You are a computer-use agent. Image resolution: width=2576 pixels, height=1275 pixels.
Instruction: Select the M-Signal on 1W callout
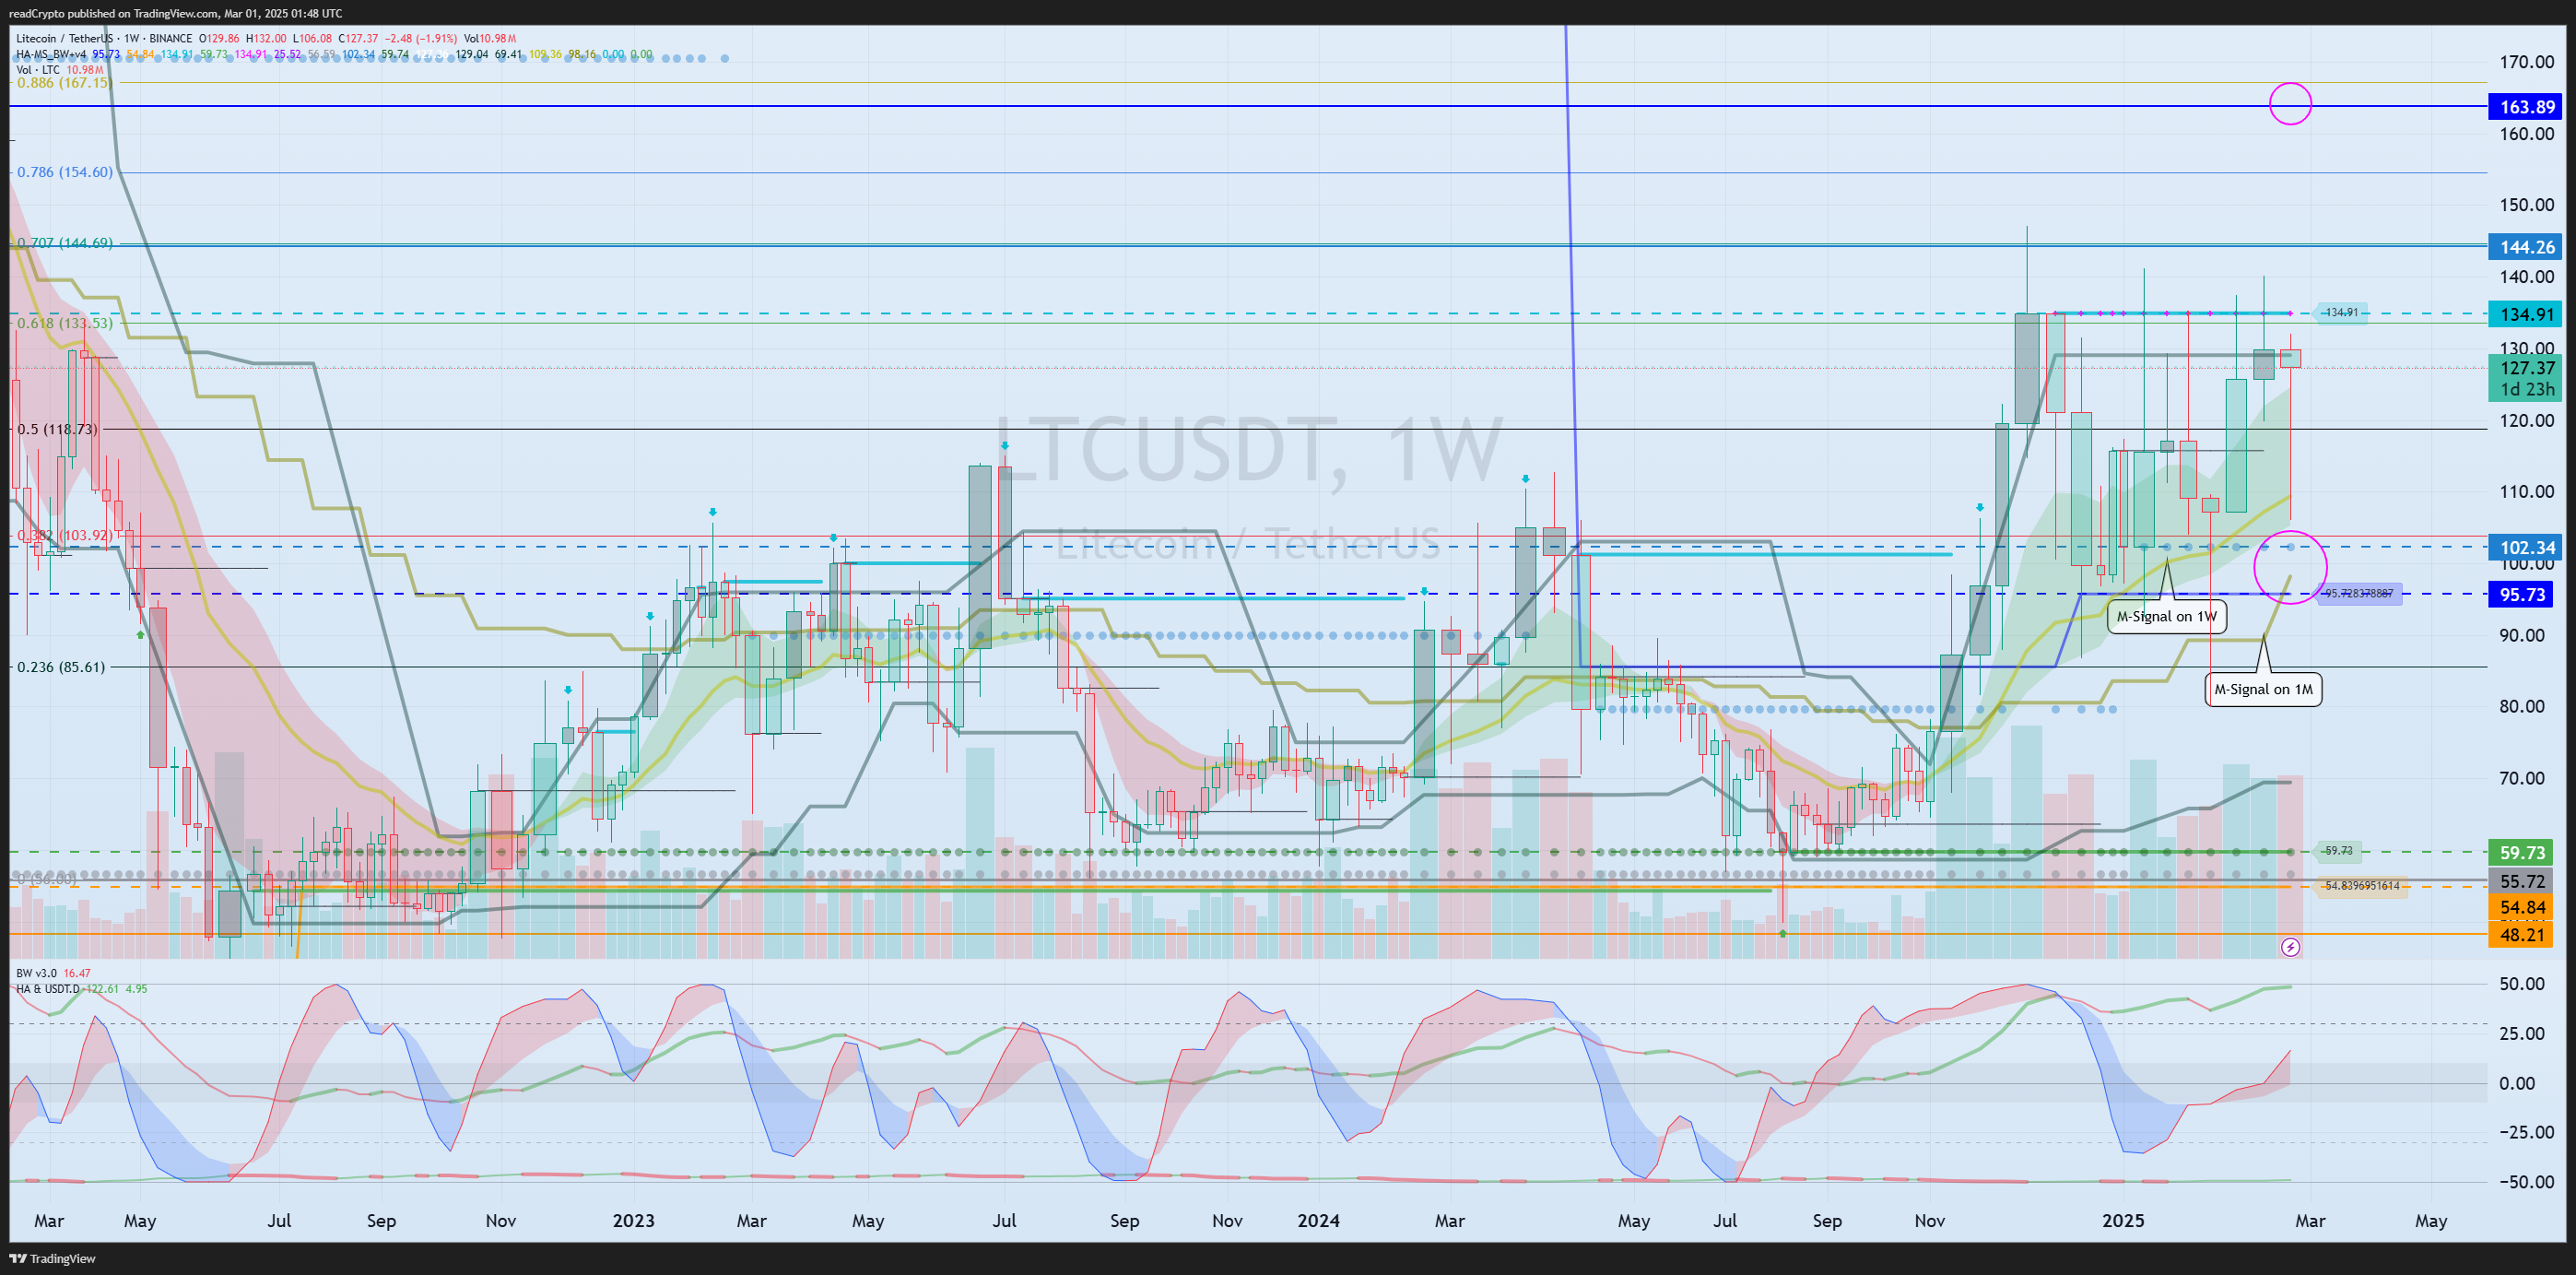pos(2166,616)
